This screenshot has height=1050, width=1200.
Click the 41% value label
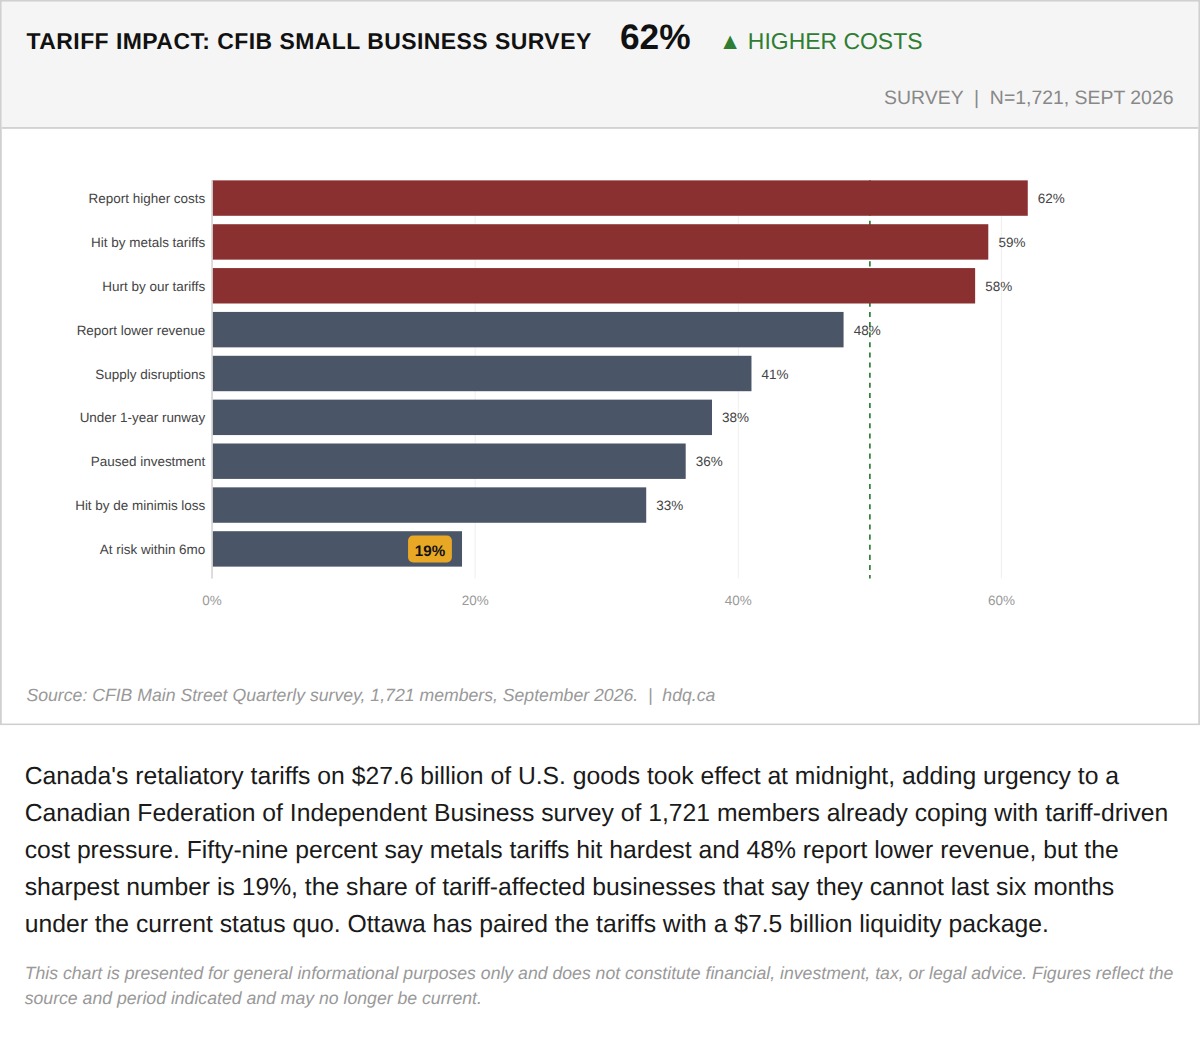pos(775,374)
